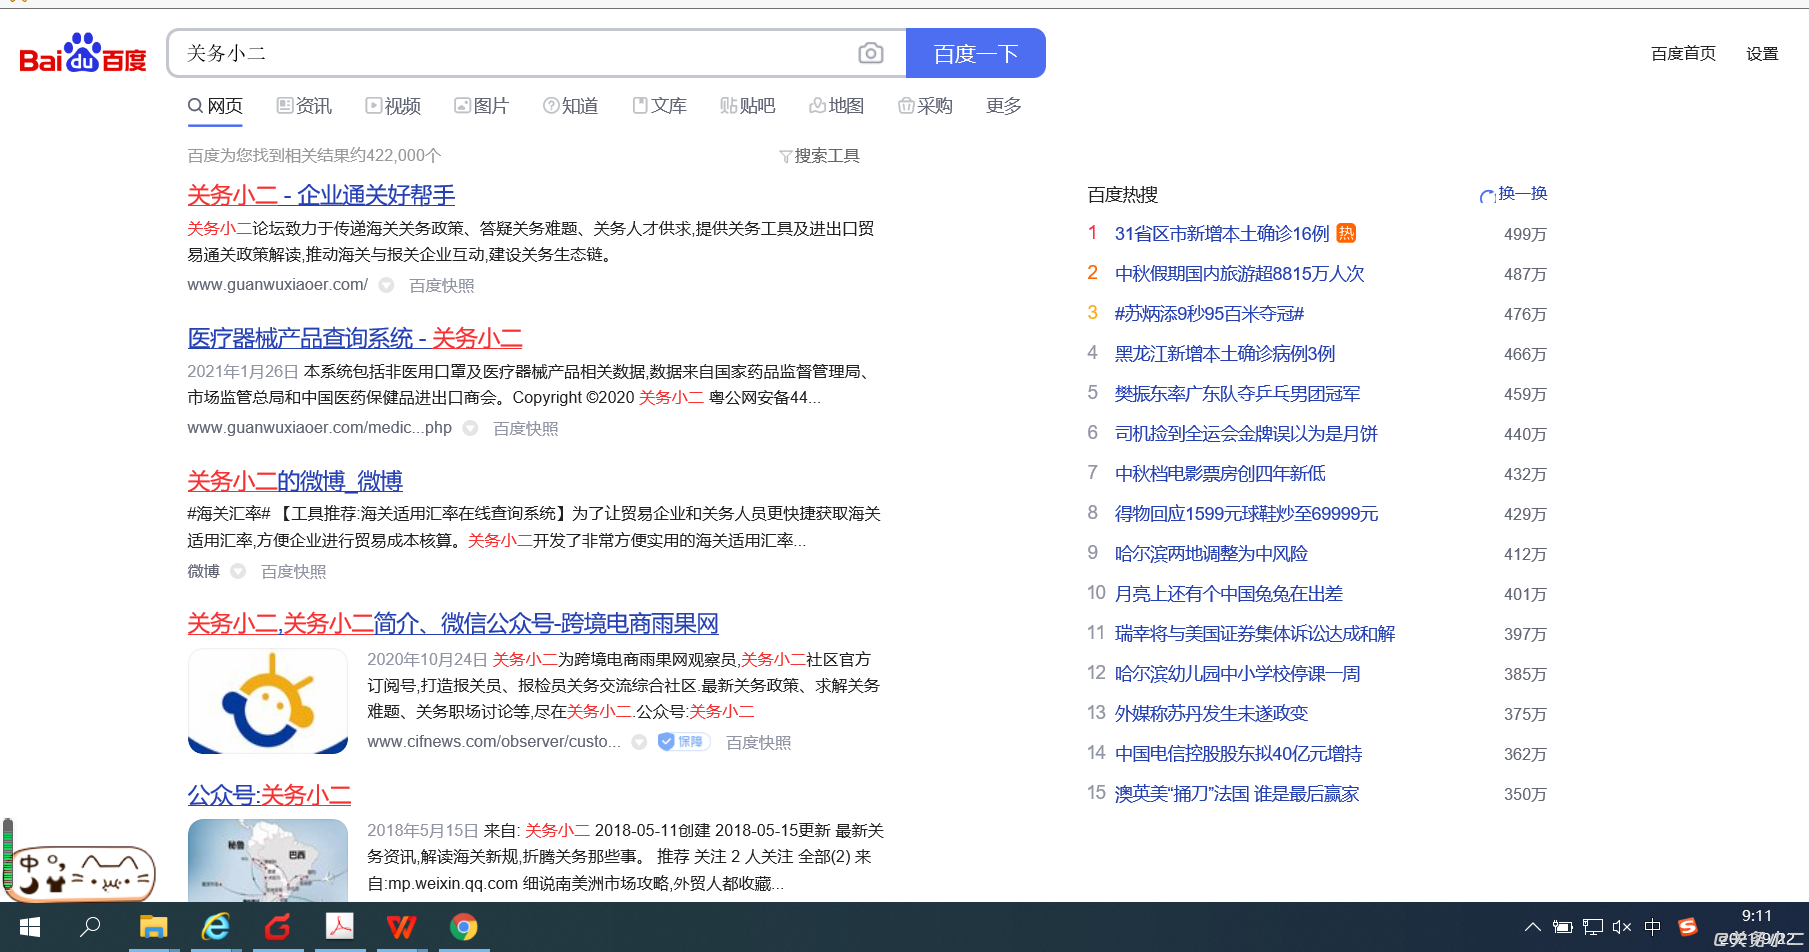Image resolution: width=1809 pixels, height=952 pixels.
Task: Open the 贴吧 tab
Action: tap(747, 106)
